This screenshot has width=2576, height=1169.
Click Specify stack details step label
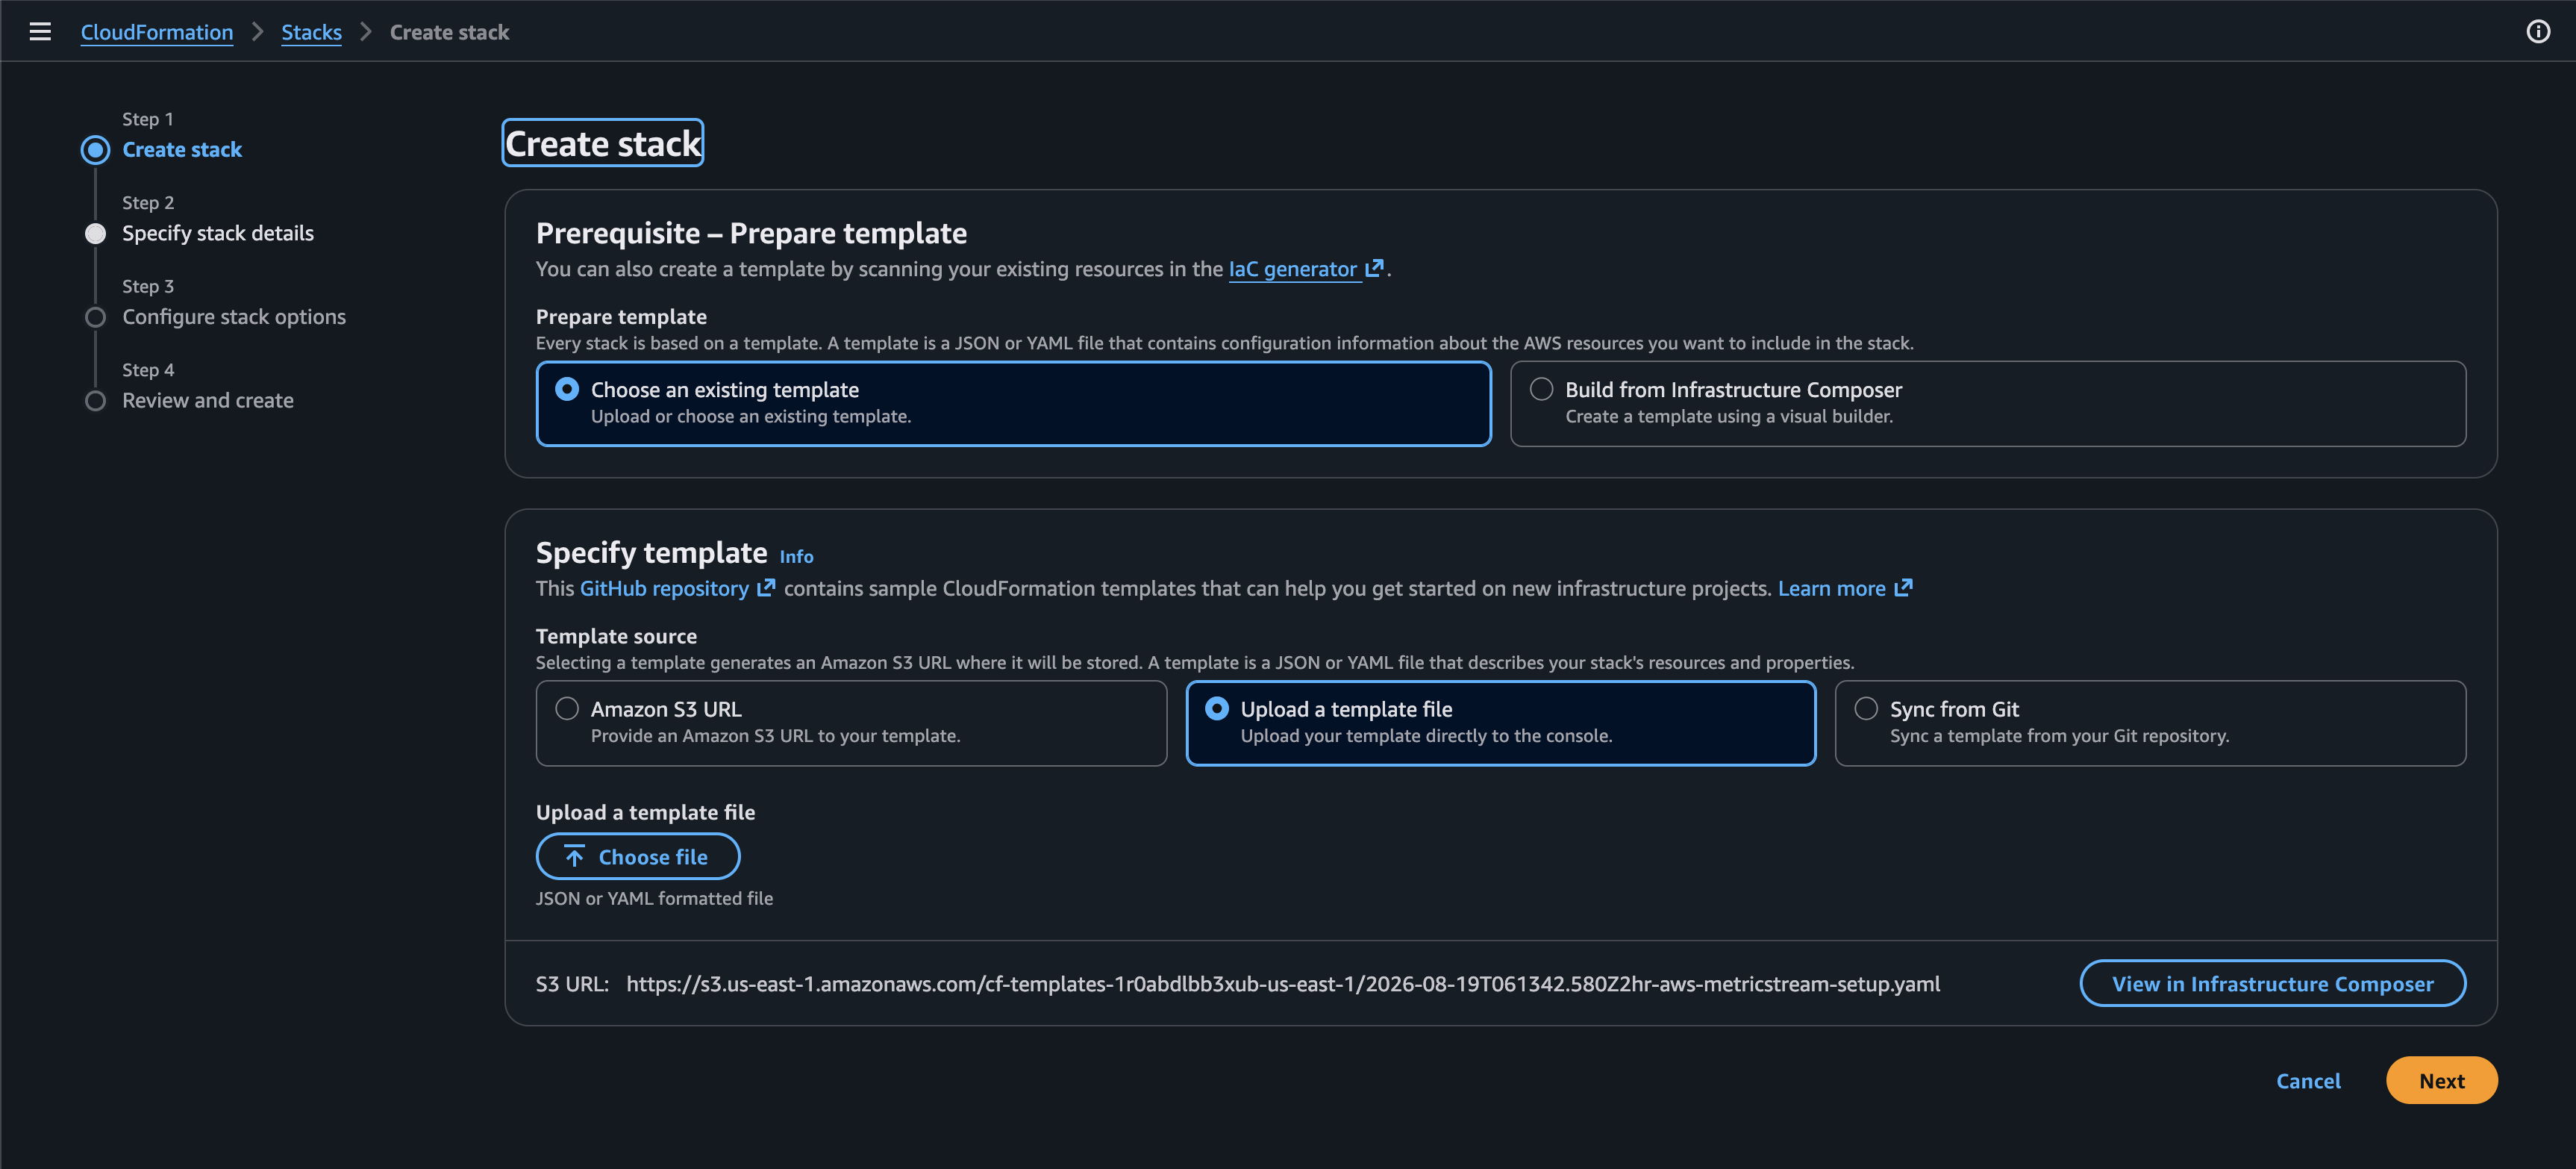pyautogui.click(x=218, y=233)
